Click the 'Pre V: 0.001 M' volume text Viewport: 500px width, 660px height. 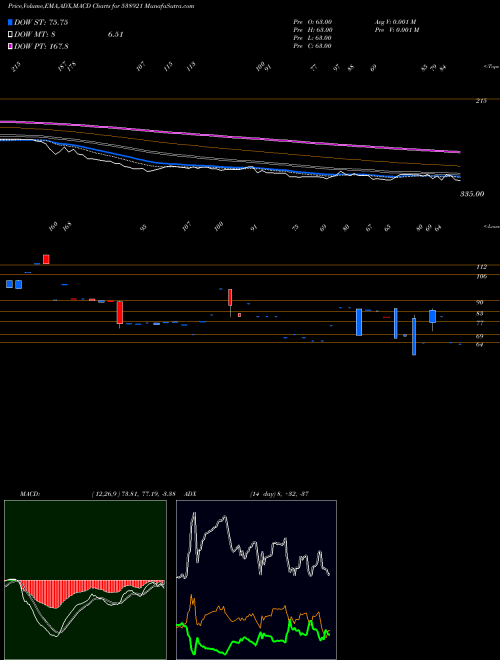tap(397, 30)
